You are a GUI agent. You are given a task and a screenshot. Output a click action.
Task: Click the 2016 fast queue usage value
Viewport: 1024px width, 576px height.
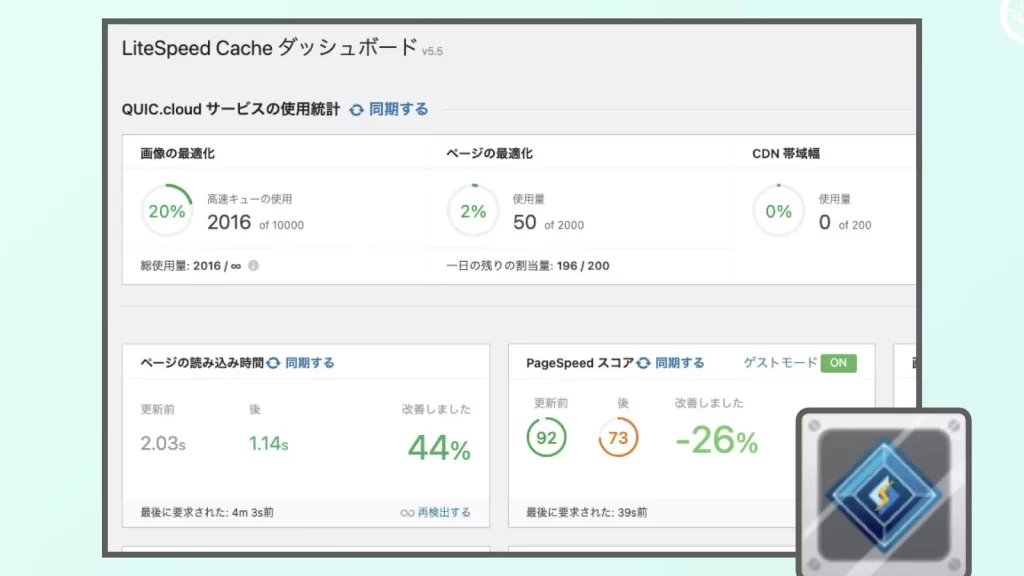coord(229,223)
